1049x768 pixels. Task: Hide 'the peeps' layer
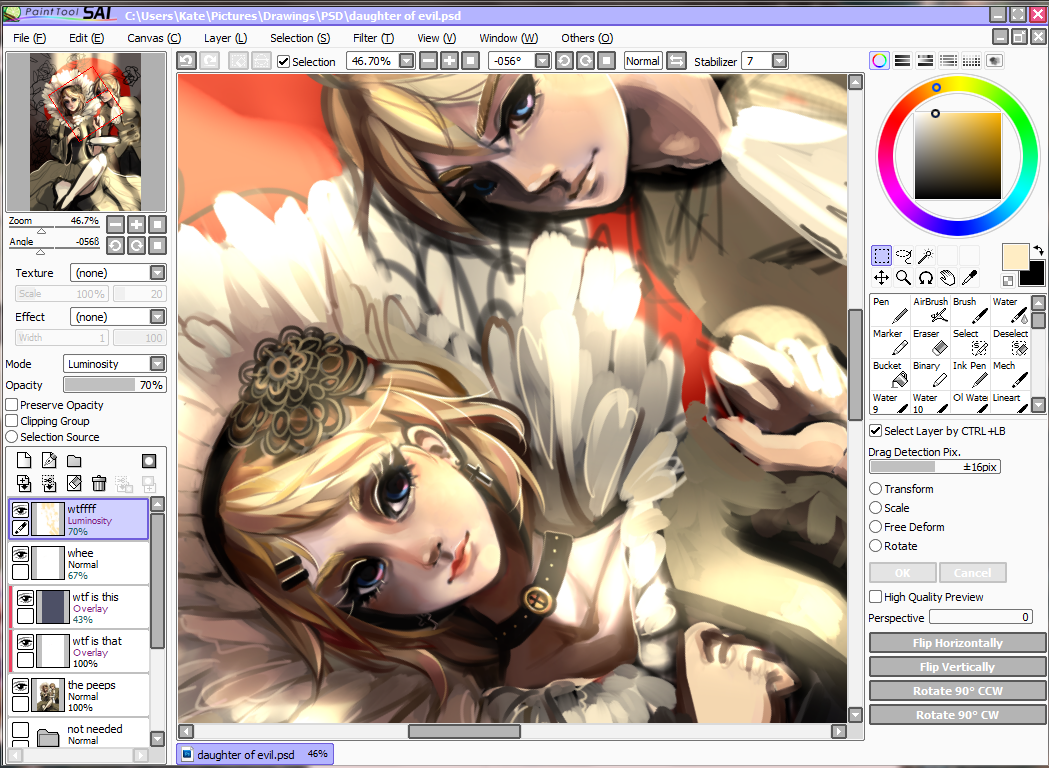(21, 686)
